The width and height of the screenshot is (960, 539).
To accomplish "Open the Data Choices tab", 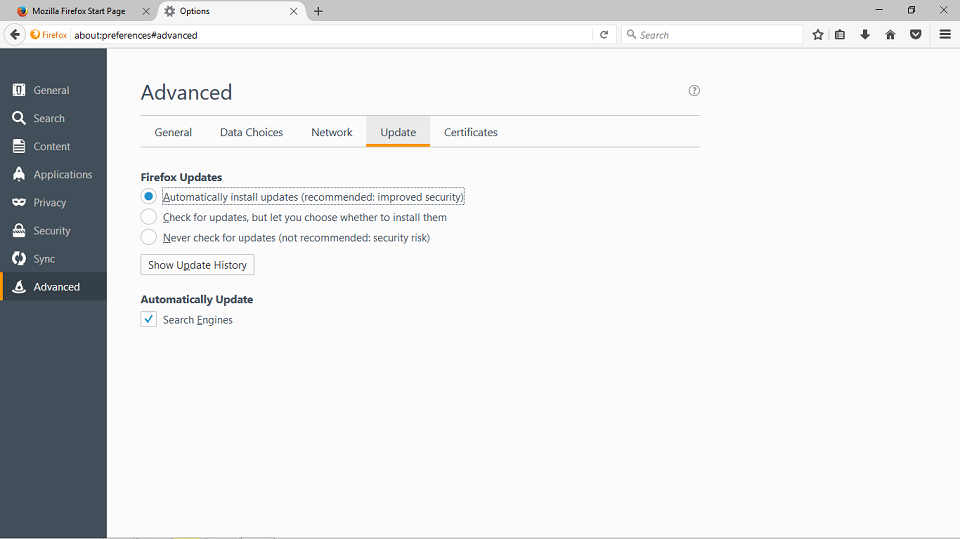I will pos(251,132).
